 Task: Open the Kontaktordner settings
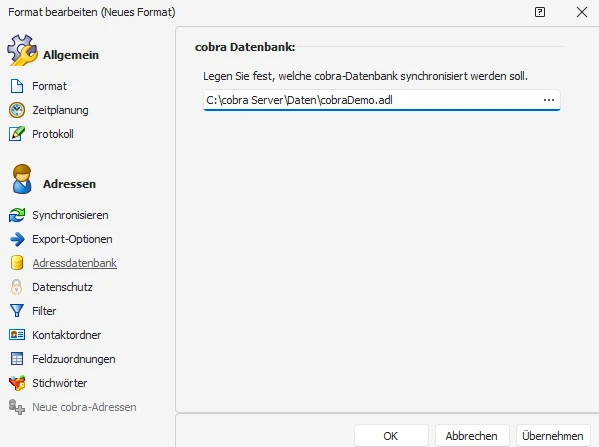pos(66,335)
